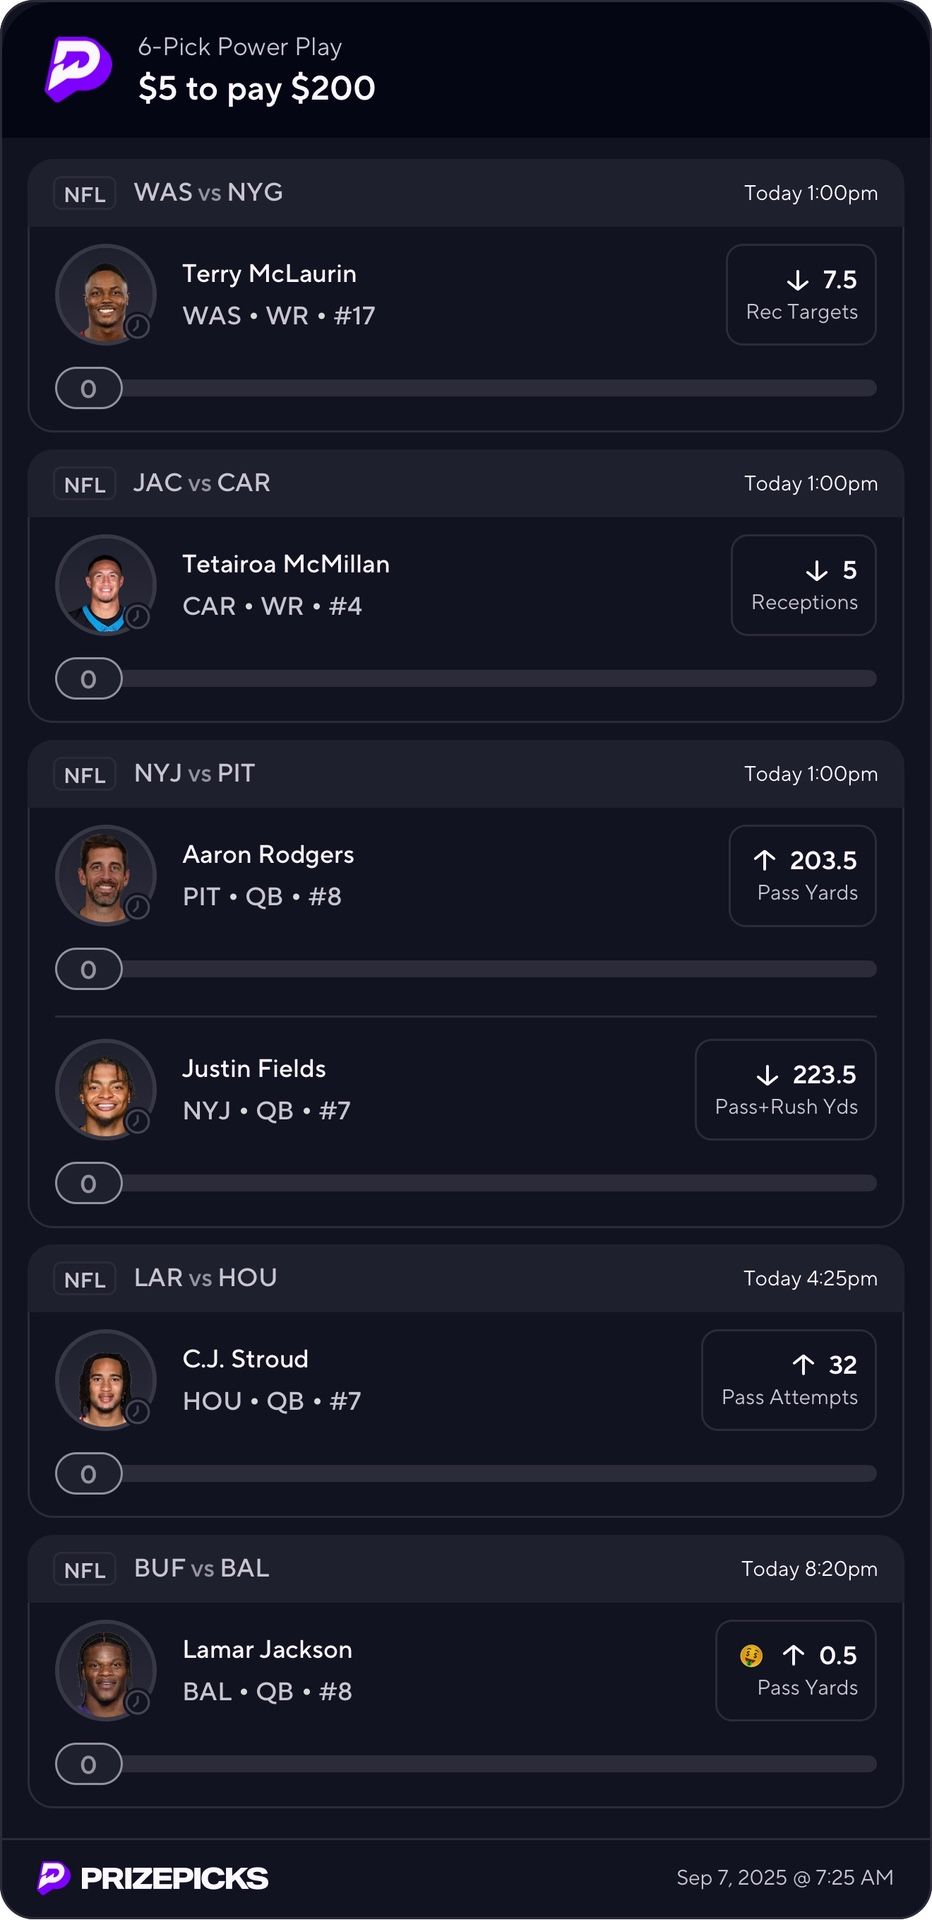Viewport: 932px width, 1920px height.
Task: Open Lamar Jackson's 0.5 Pass Yards pick
Action: coord(796,1670)
